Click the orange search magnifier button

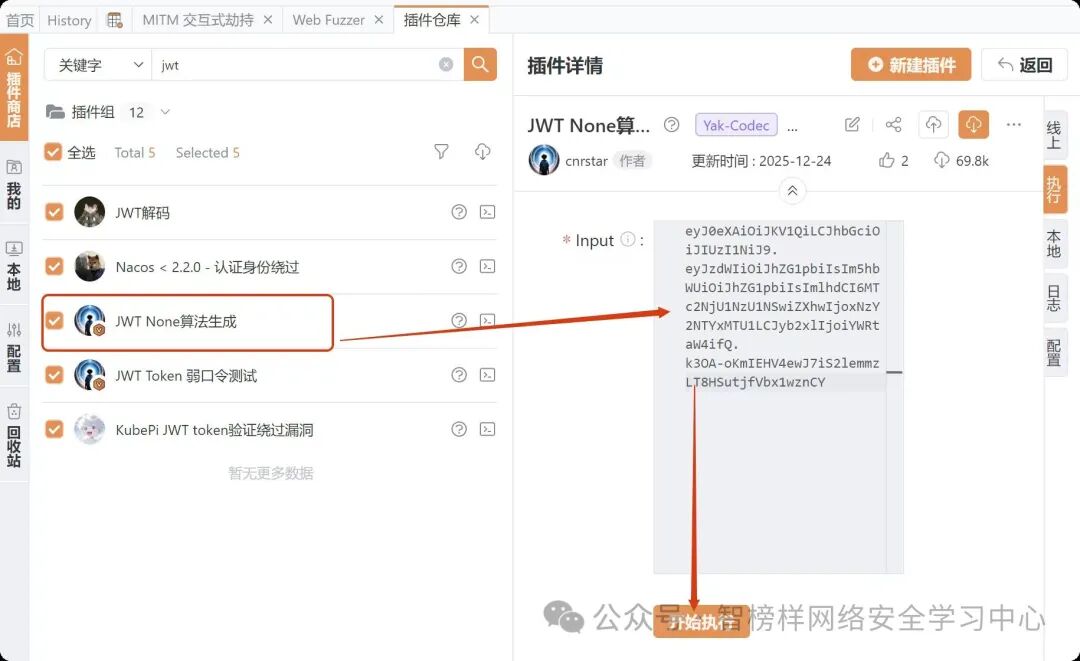tap(480, 65)
